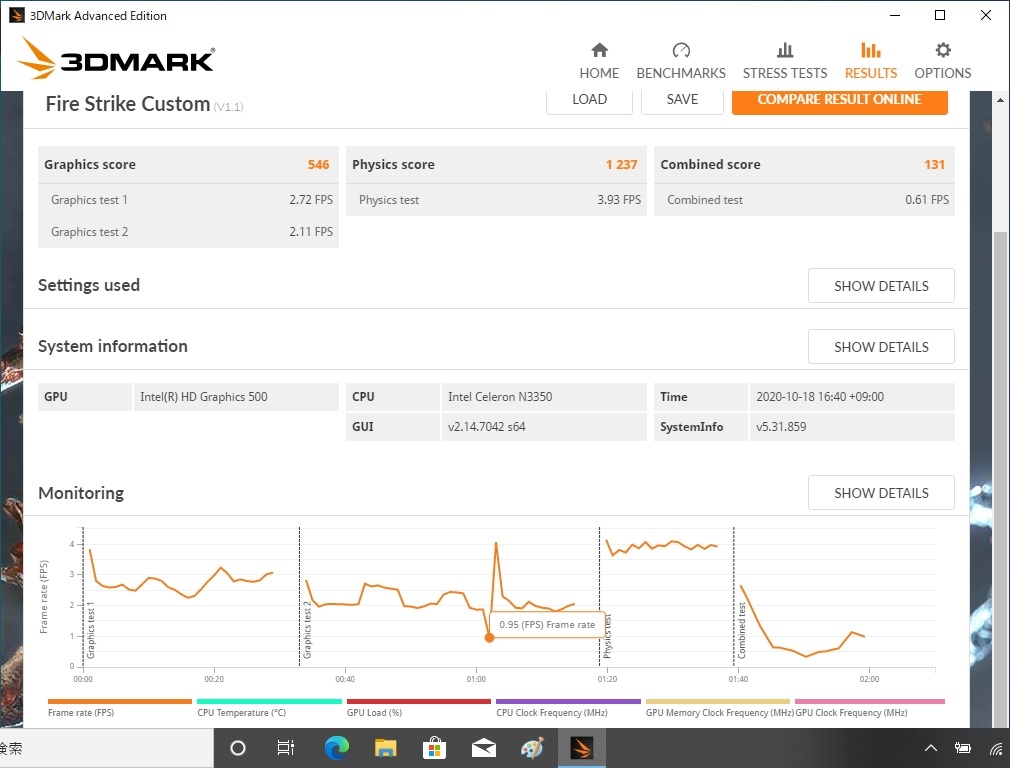Screen dimensions: 1010x768
Task: Click Graphics test 1 row 2.72 FPS
Action: point(188,200)
